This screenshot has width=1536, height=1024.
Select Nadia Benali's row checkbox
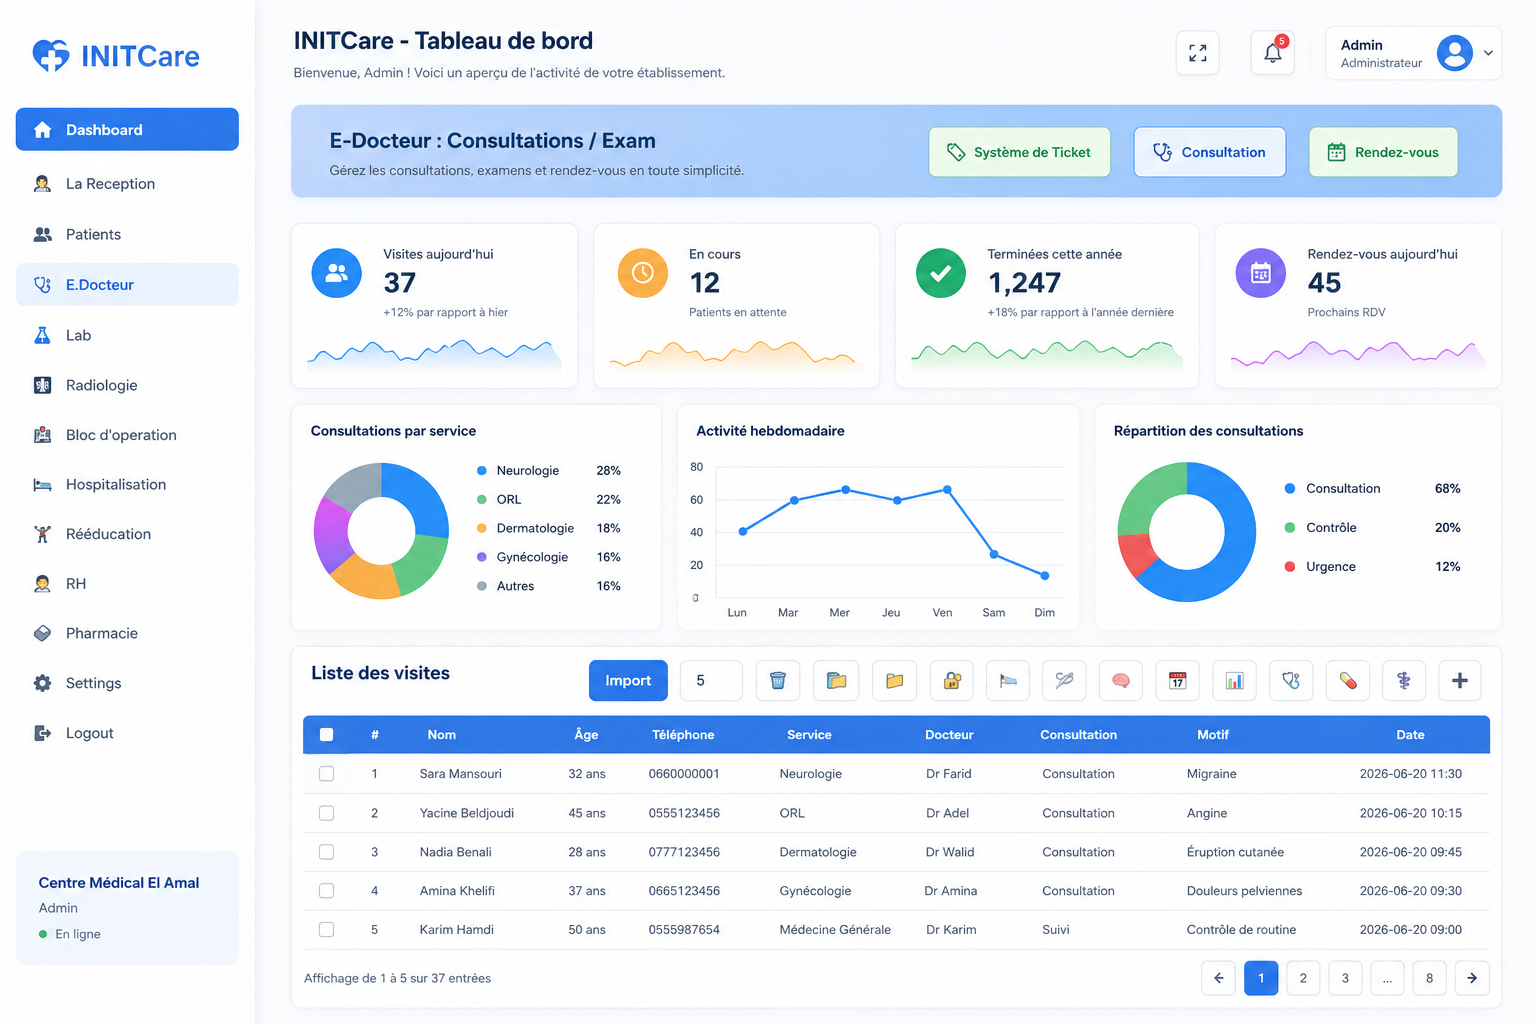click(x=326, y=852)
